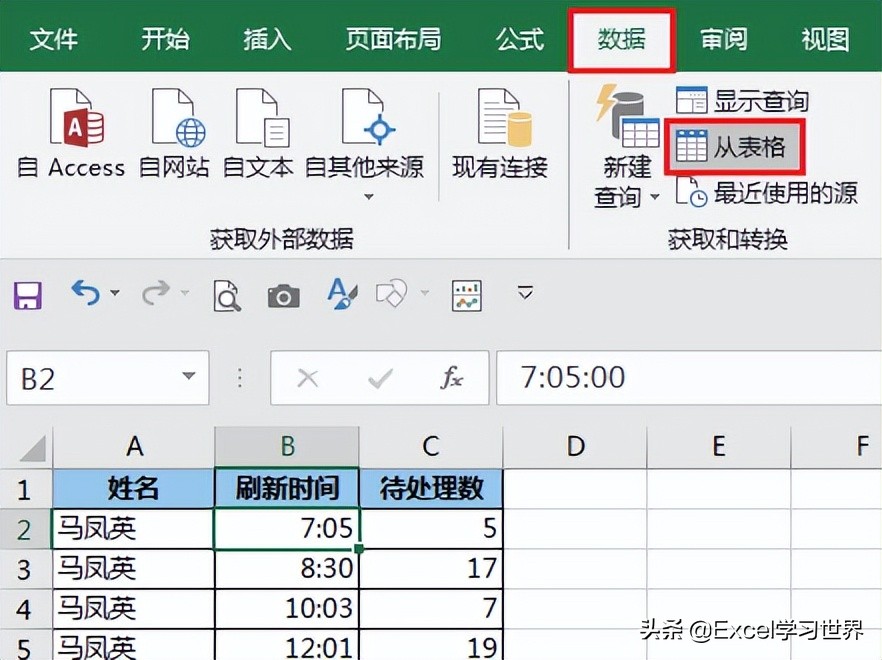
Task: Open the 插入 tab
Action: click(267, 39)
